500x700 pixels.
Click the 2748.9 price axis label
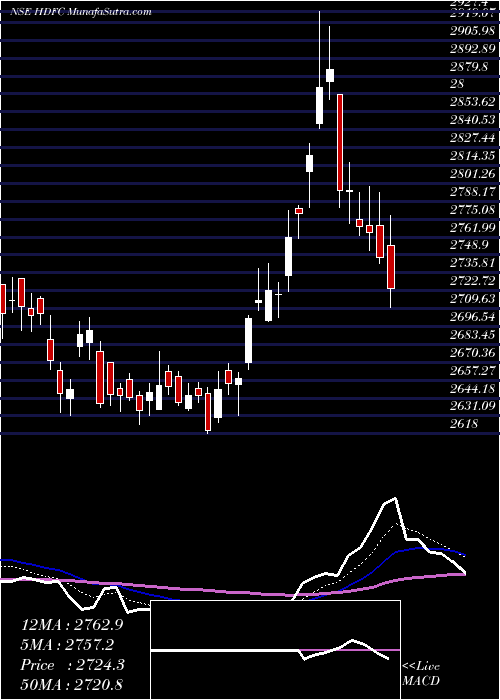(469, 245)
